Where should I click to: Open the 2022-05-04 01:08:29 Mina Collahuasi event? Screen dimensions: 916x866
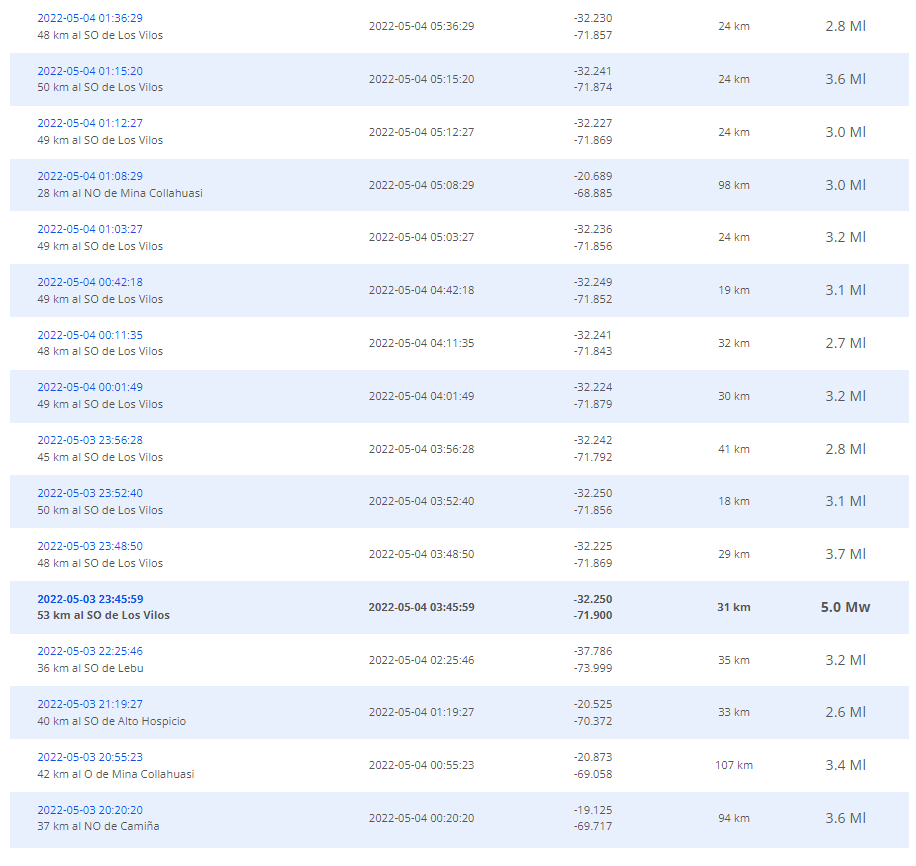click(90, 176)
